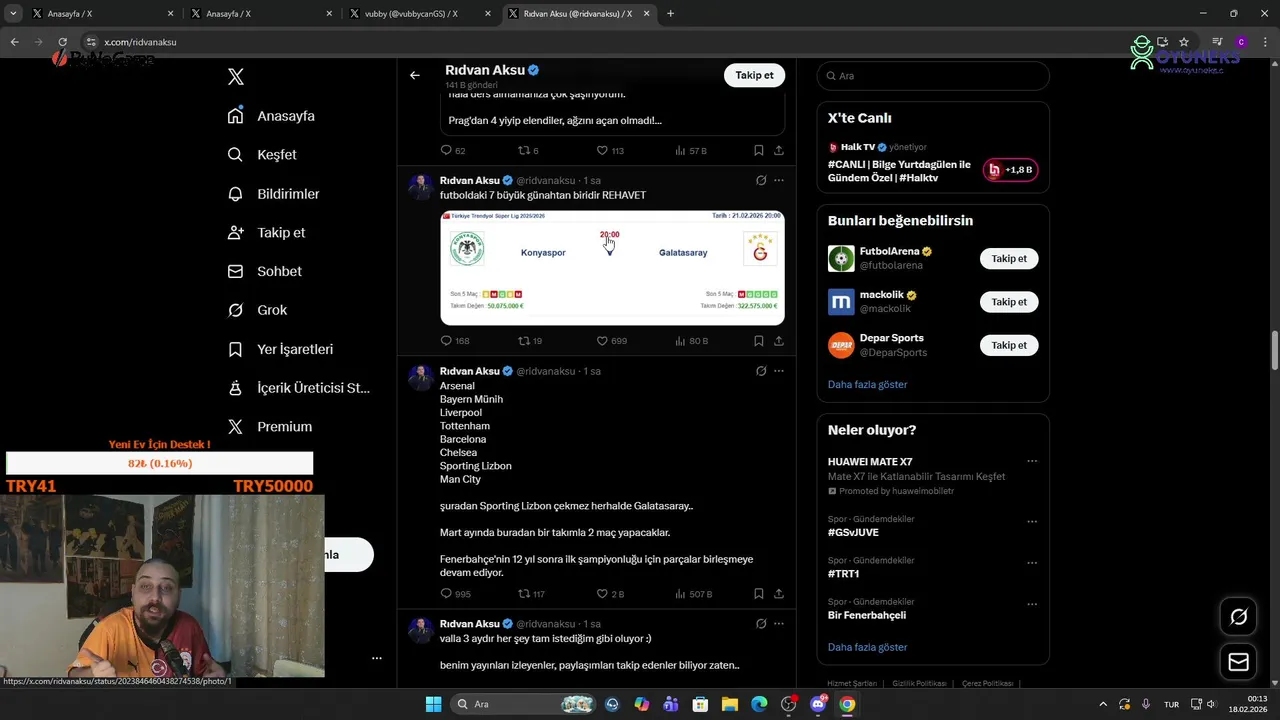Retweet the tweet showing 6 reposts
1280x720 pixels.
coord(523,150)
